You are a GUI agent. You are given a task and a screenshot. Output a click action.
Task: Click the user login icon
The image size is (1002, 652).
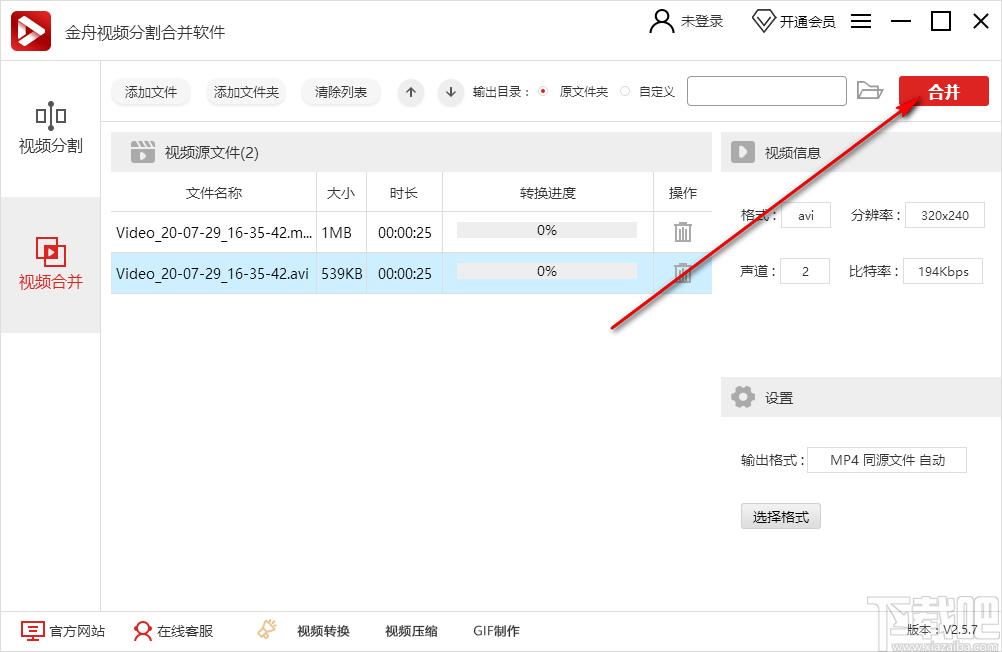click(x=662, y=21)
